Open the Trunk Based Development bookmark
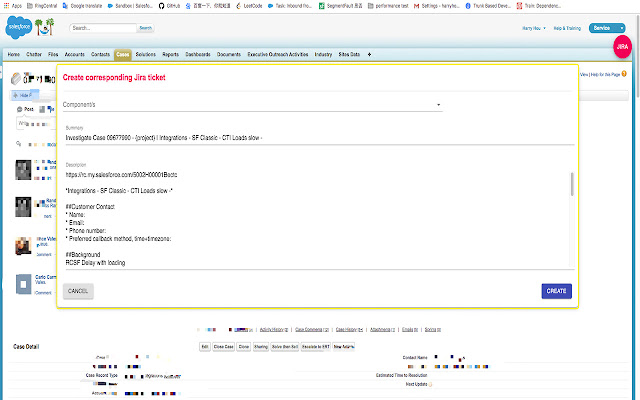 pos(488,6)
